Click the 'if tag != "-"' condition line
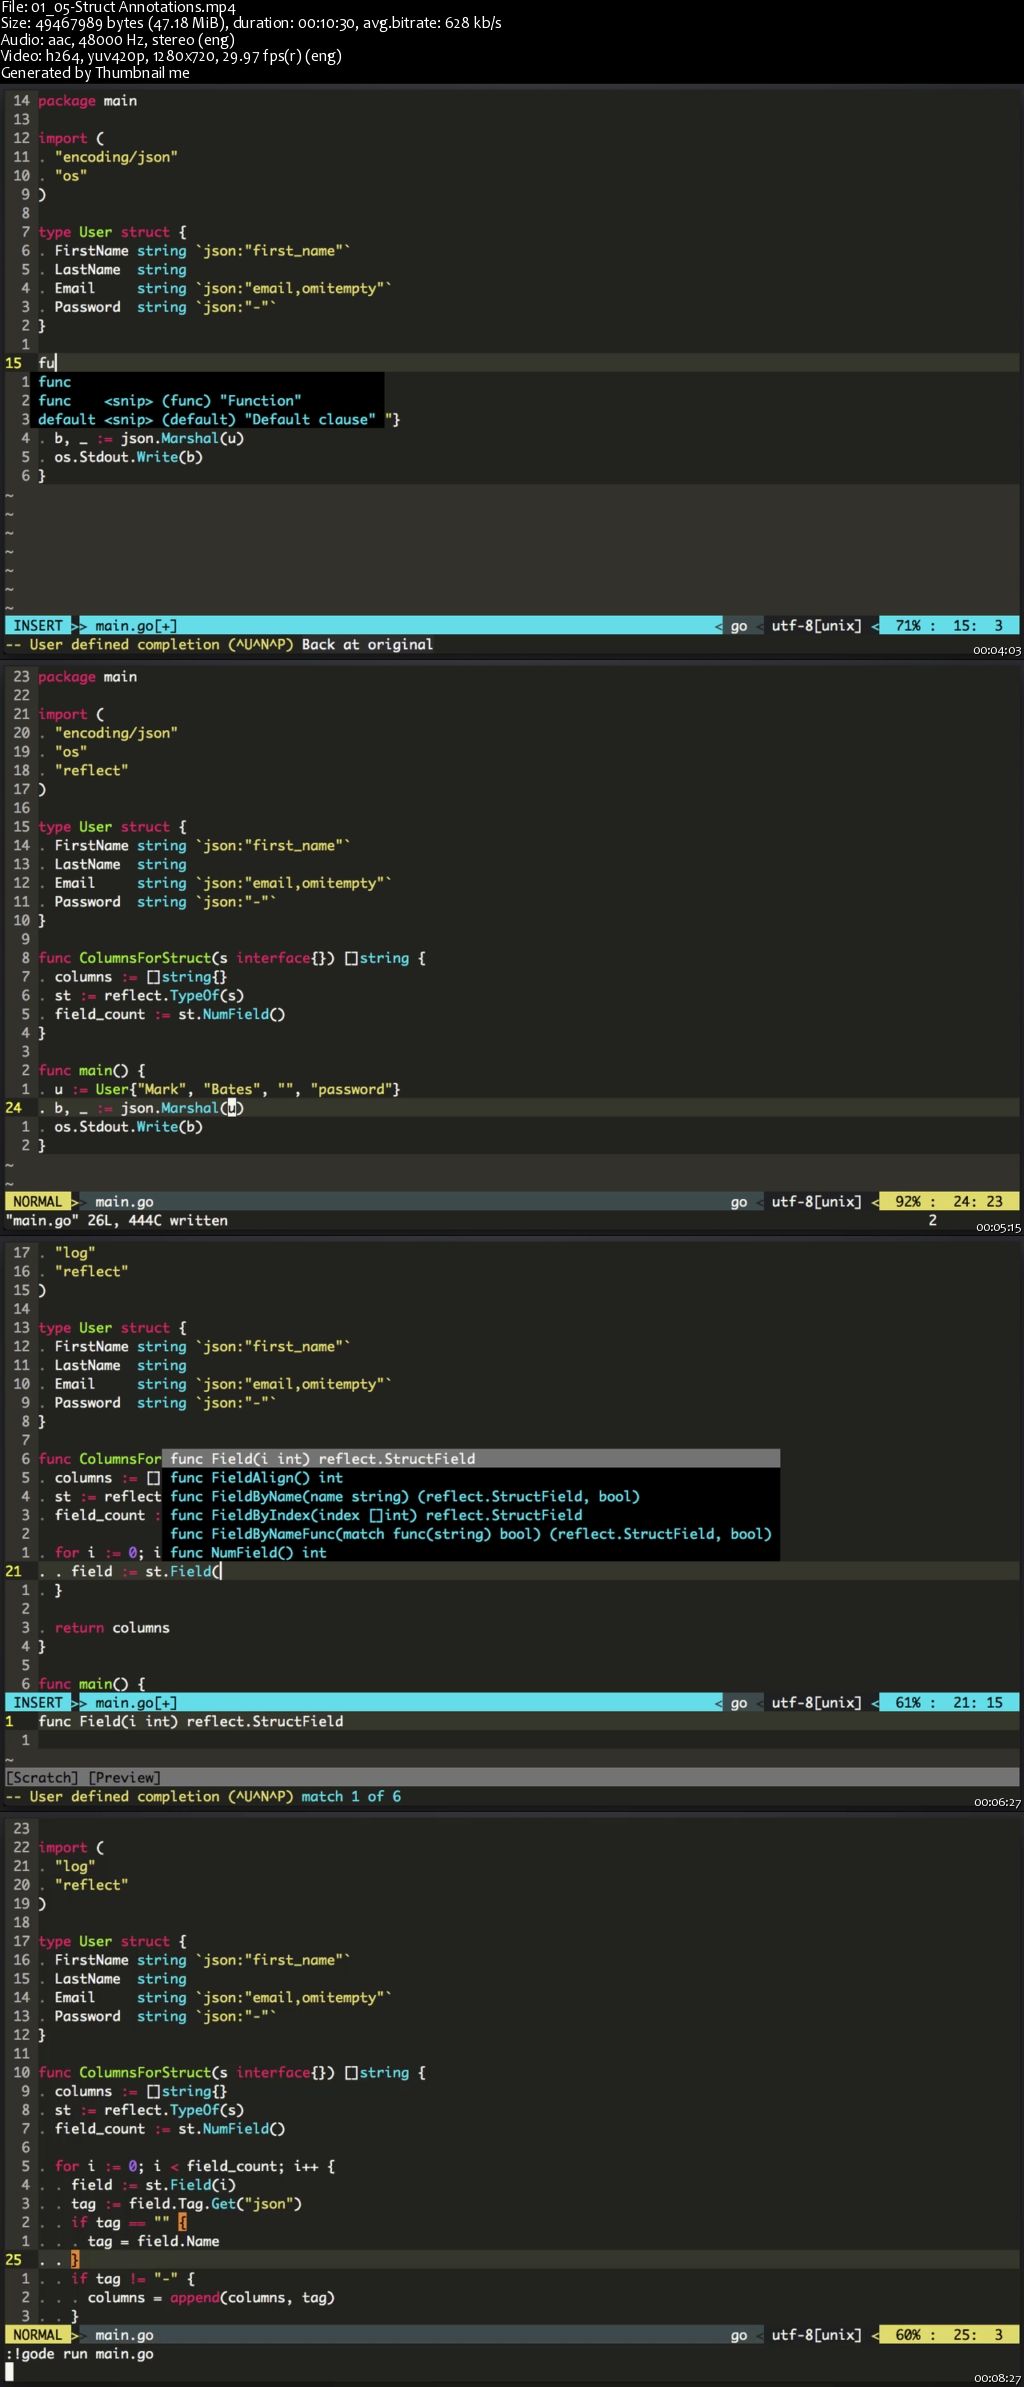1024x2387 pixels. [133, 2279]
